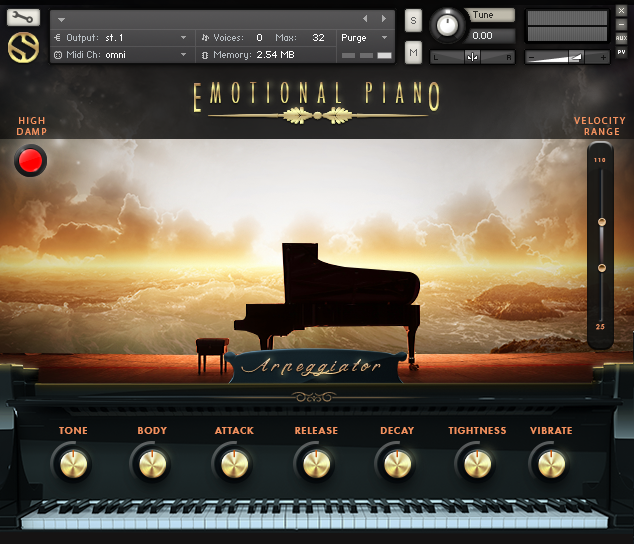
Task: Toggle the AUX sends button
Action: [x=621, y=38]
